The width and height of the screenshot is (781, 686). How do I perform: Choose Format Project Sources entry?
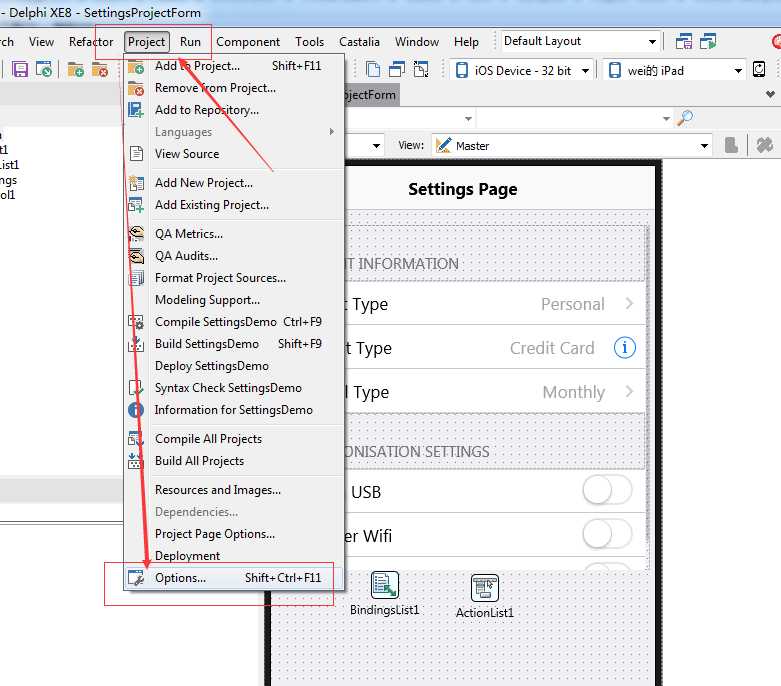click(x=234, y=277)
